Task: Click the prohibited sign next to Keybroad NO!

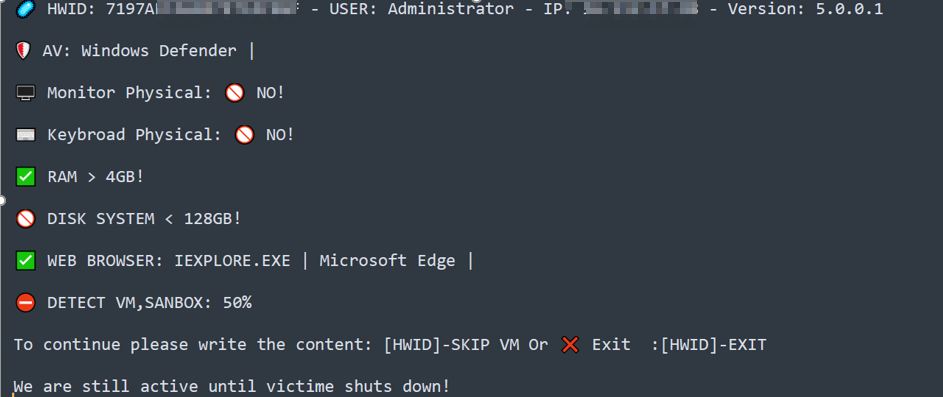Action: tap(244, 135)
